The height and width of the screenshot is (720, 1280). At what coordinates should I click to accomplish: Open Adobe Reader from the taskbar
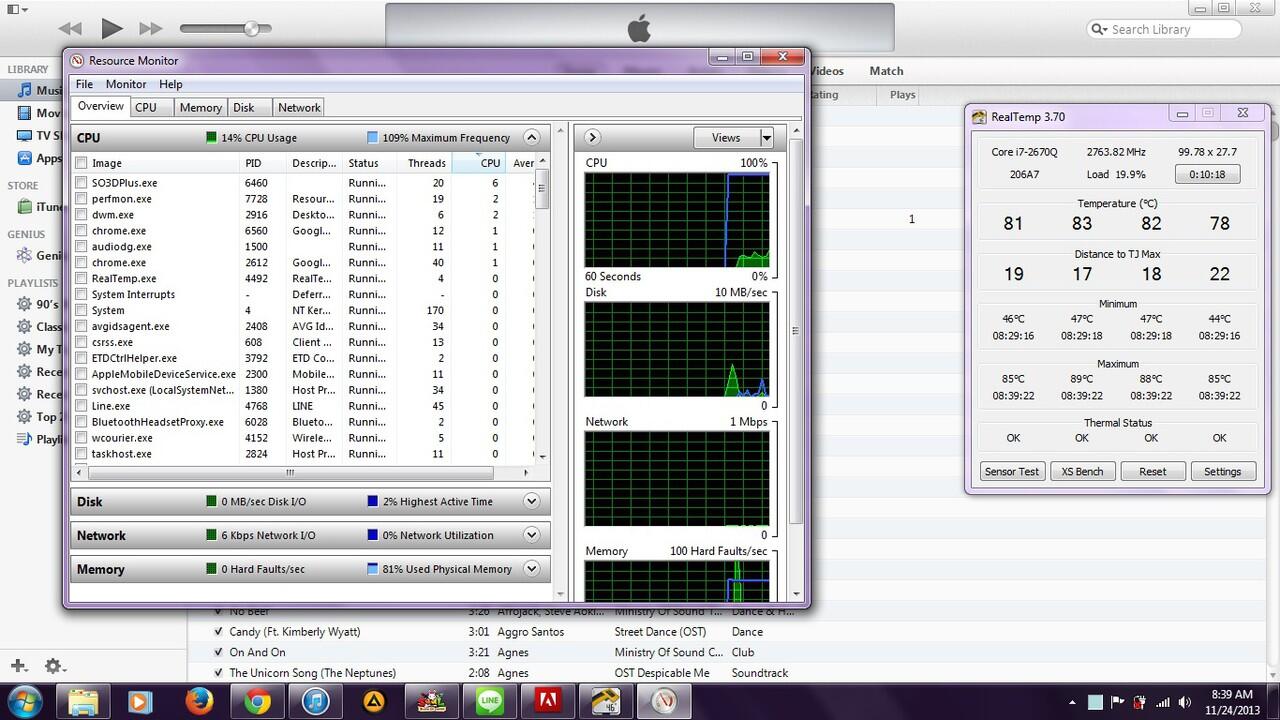546,701
